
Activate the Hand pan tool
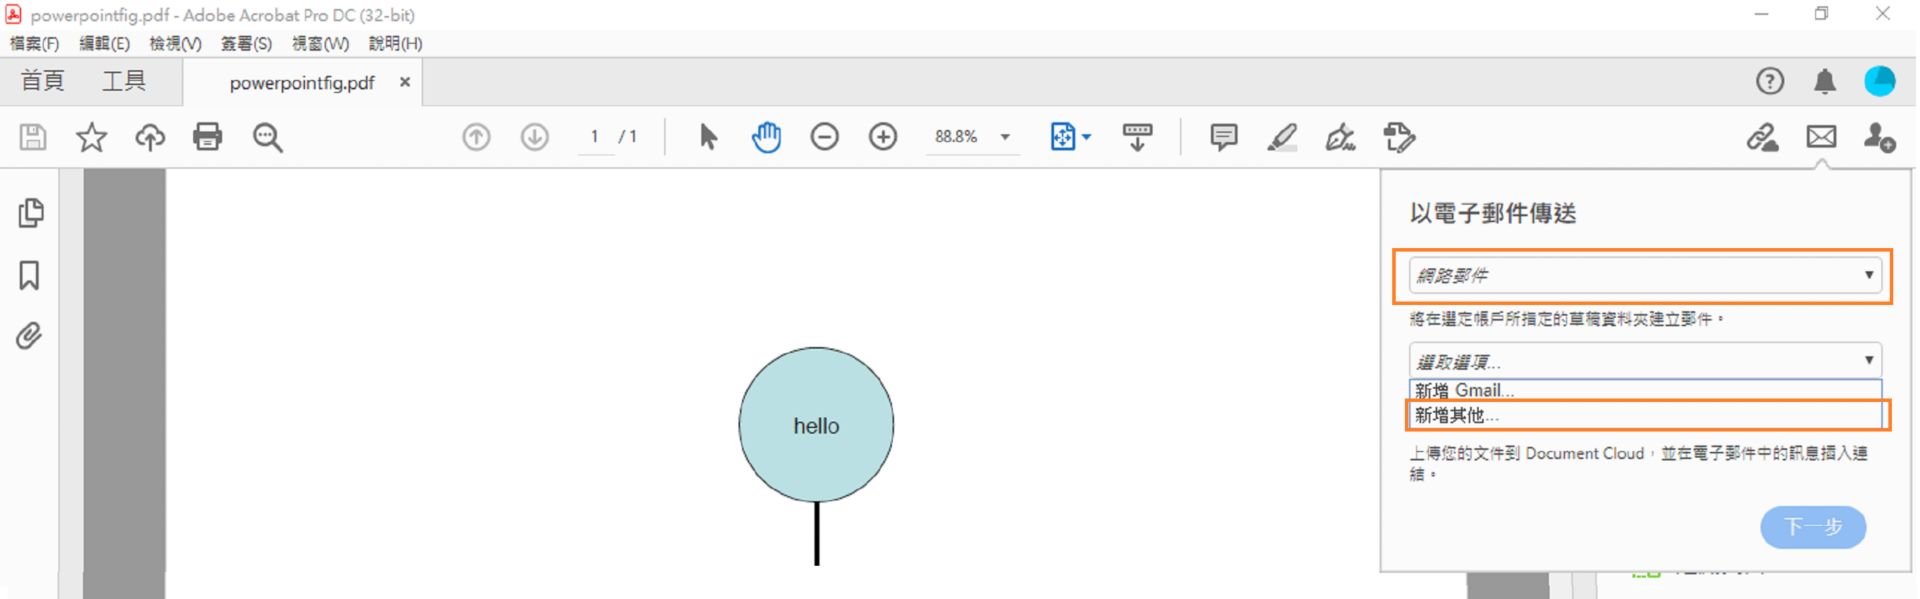(766, 137)
